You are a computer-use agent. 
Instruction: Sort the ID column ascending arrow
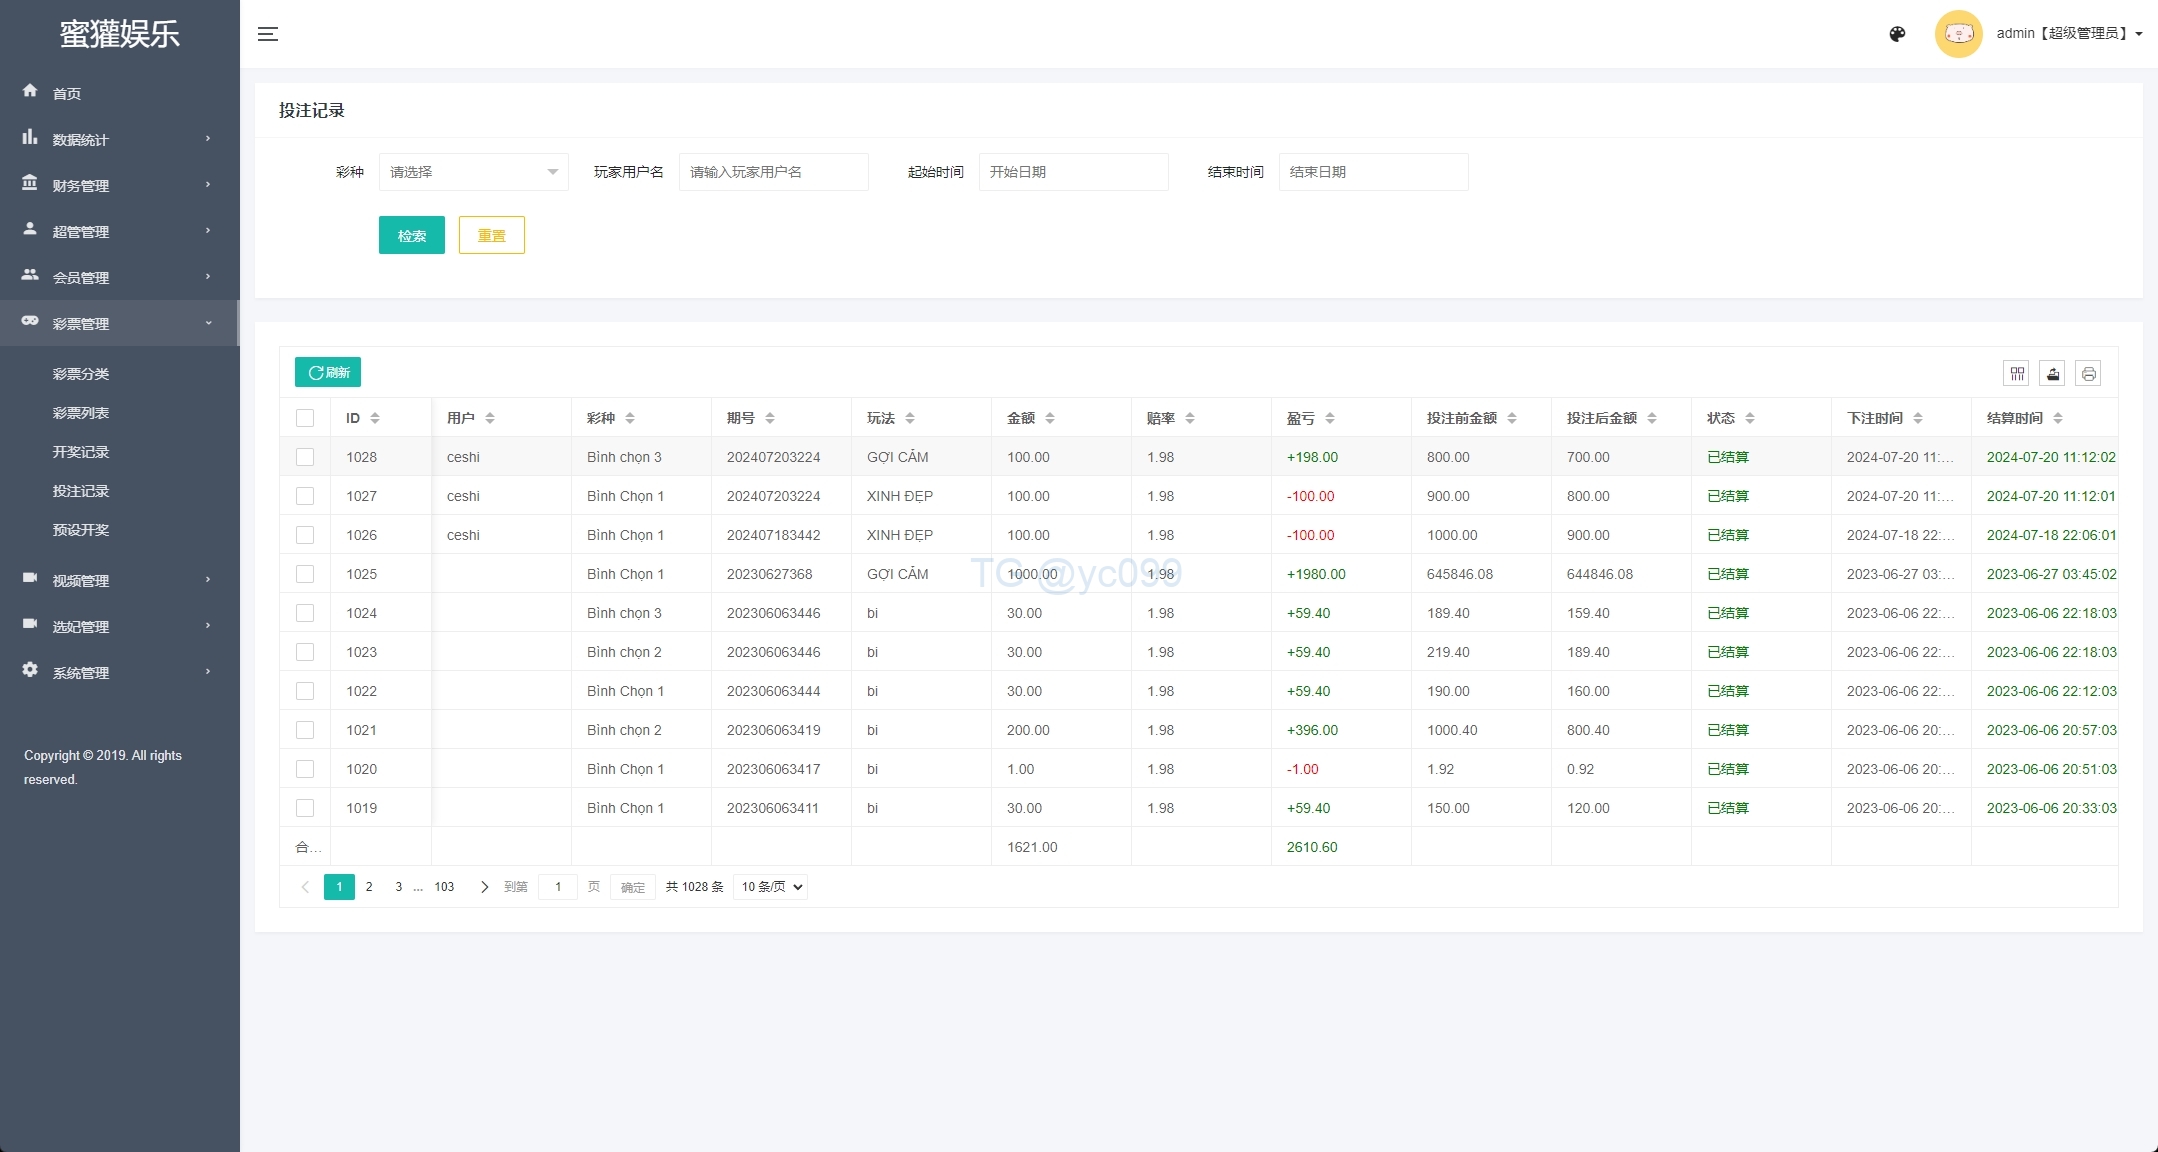point(375,414)
